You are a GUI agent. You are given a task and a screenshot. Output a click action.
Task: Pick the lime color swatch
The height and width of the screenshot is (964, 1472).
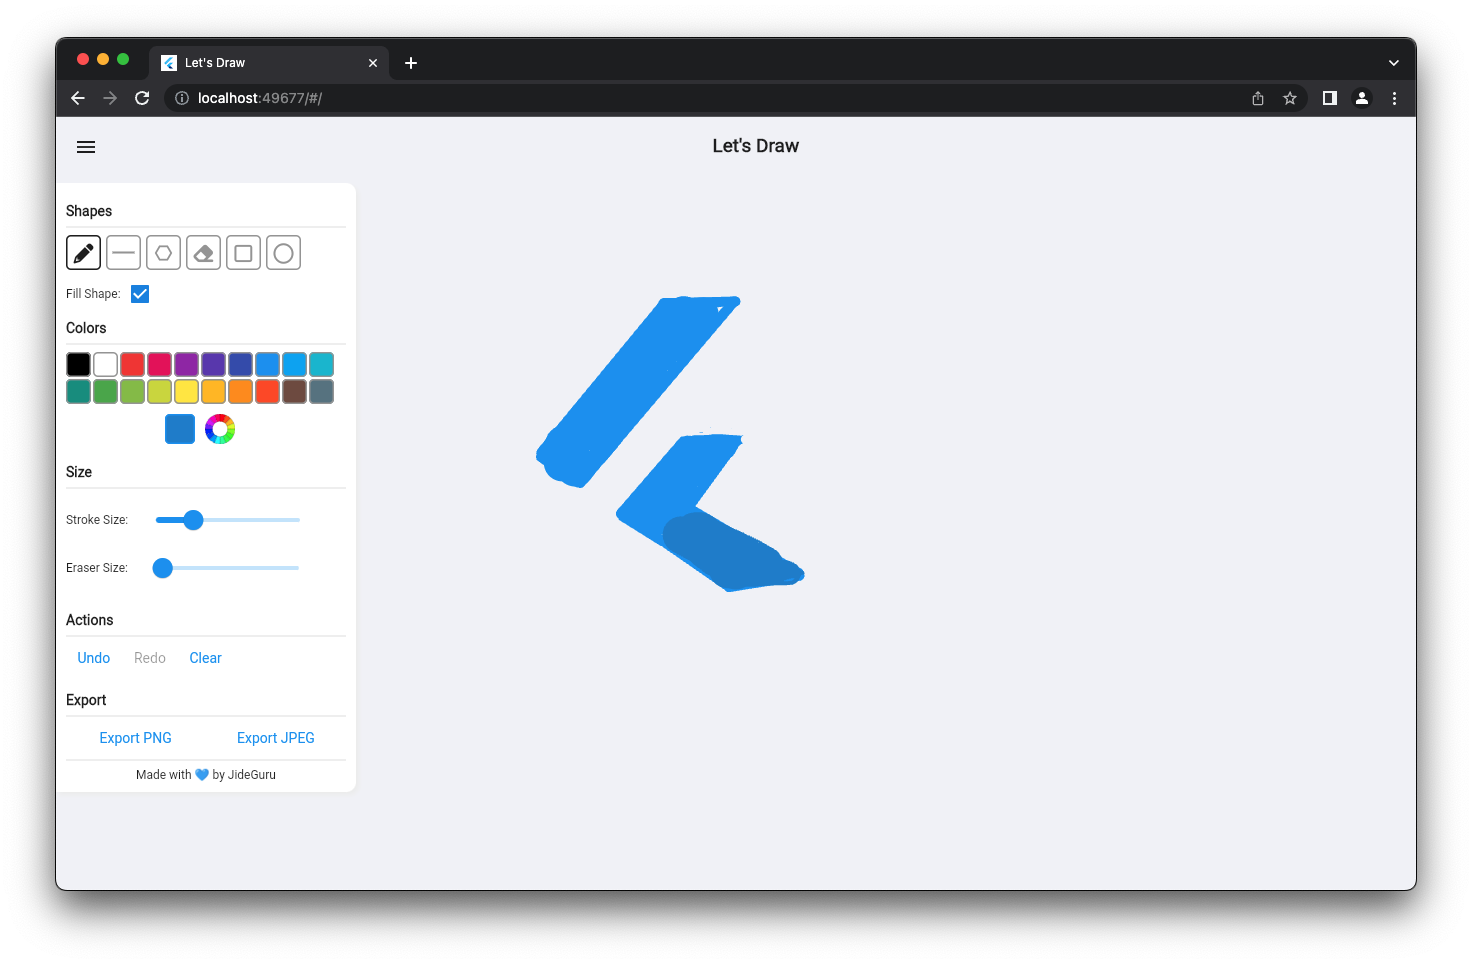(159, 391)
